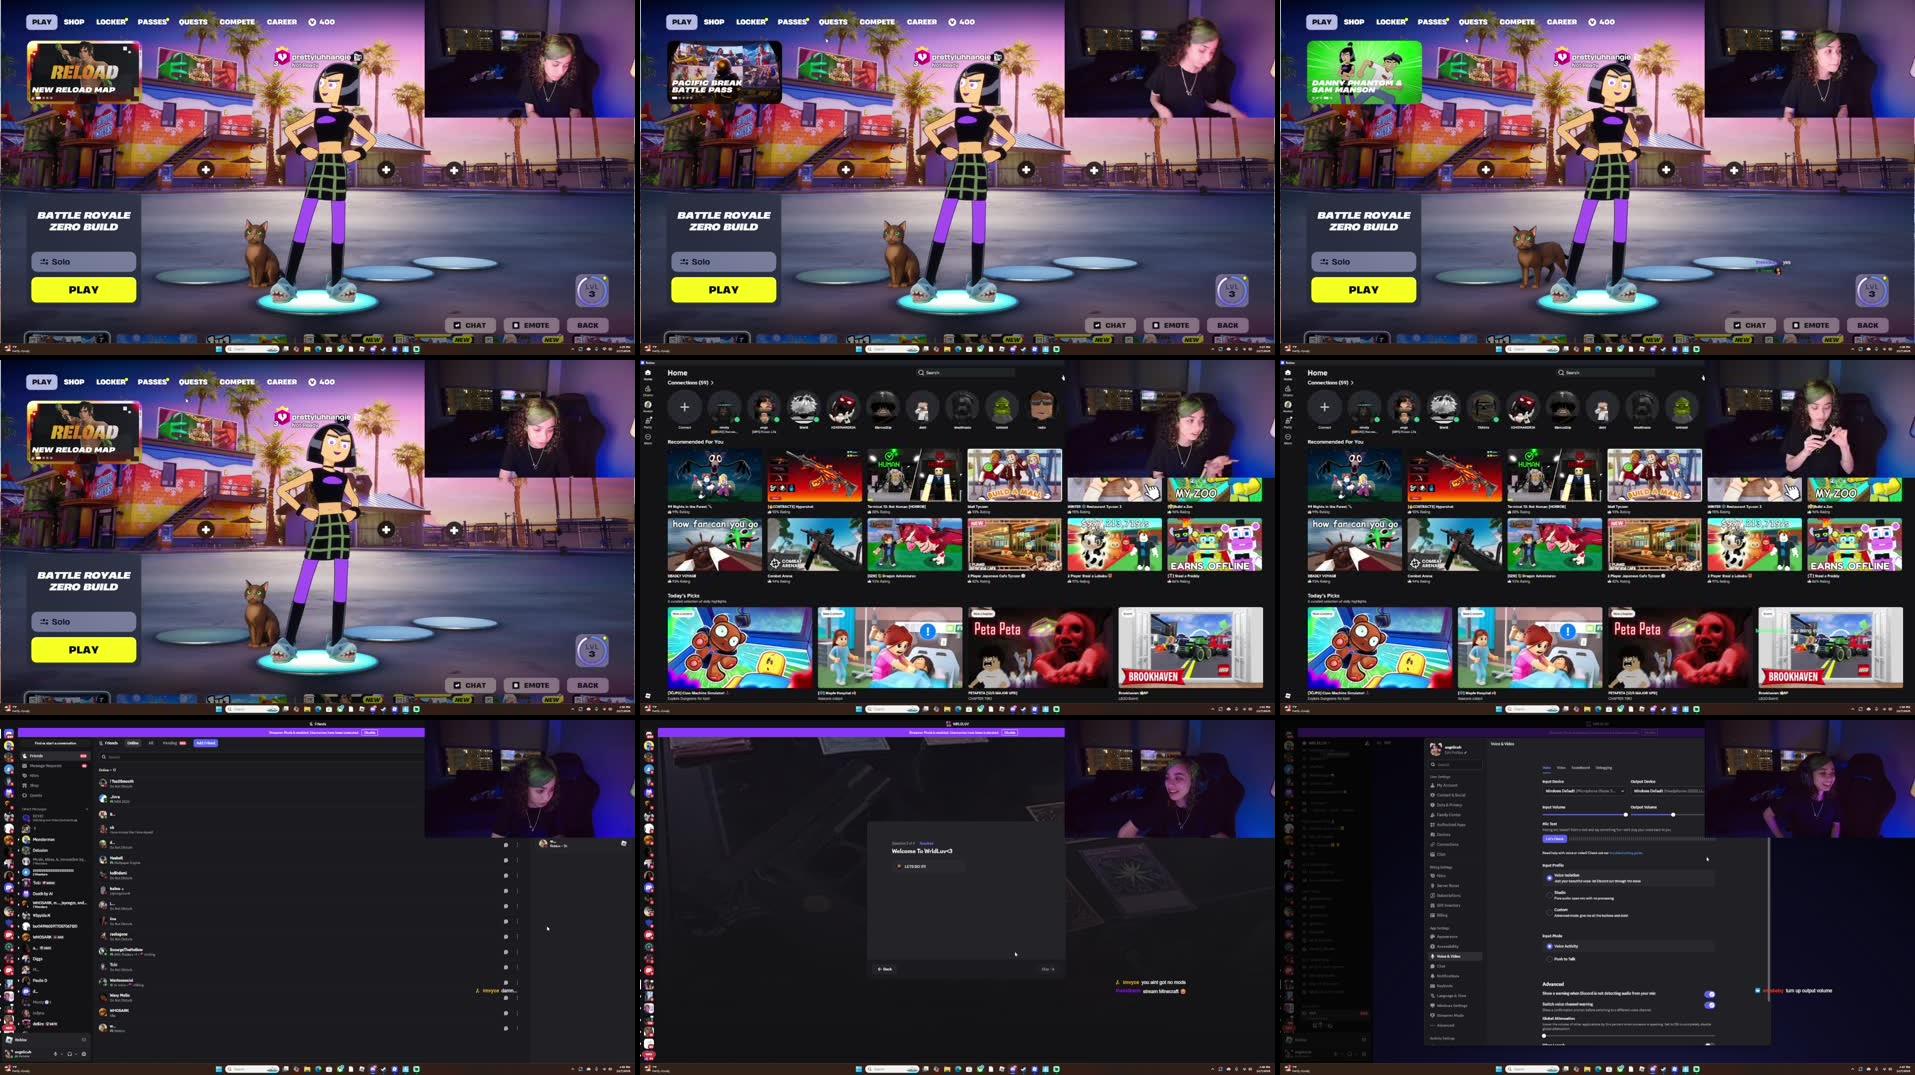Turn off the audio detection warning toggle
Screen dimensions: 1915x1075
click(x=1708, y=994)
